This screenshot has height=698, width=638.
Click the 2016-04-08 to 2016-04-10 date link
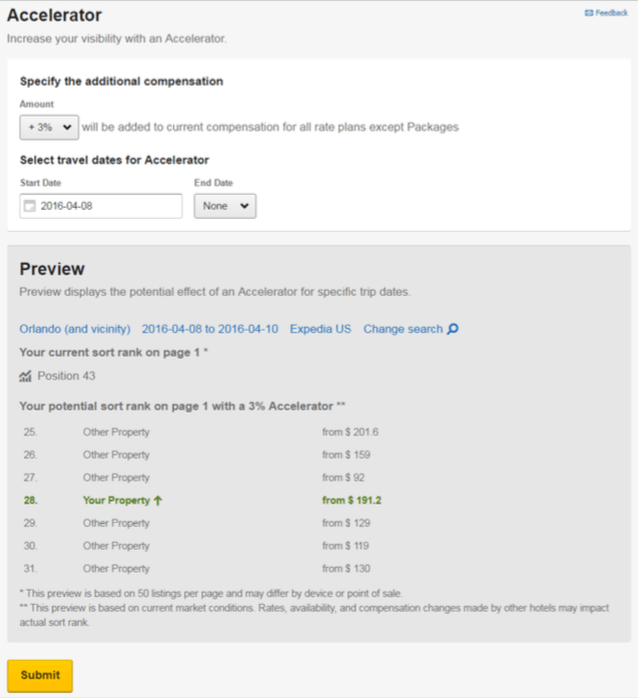pos(210,329)
